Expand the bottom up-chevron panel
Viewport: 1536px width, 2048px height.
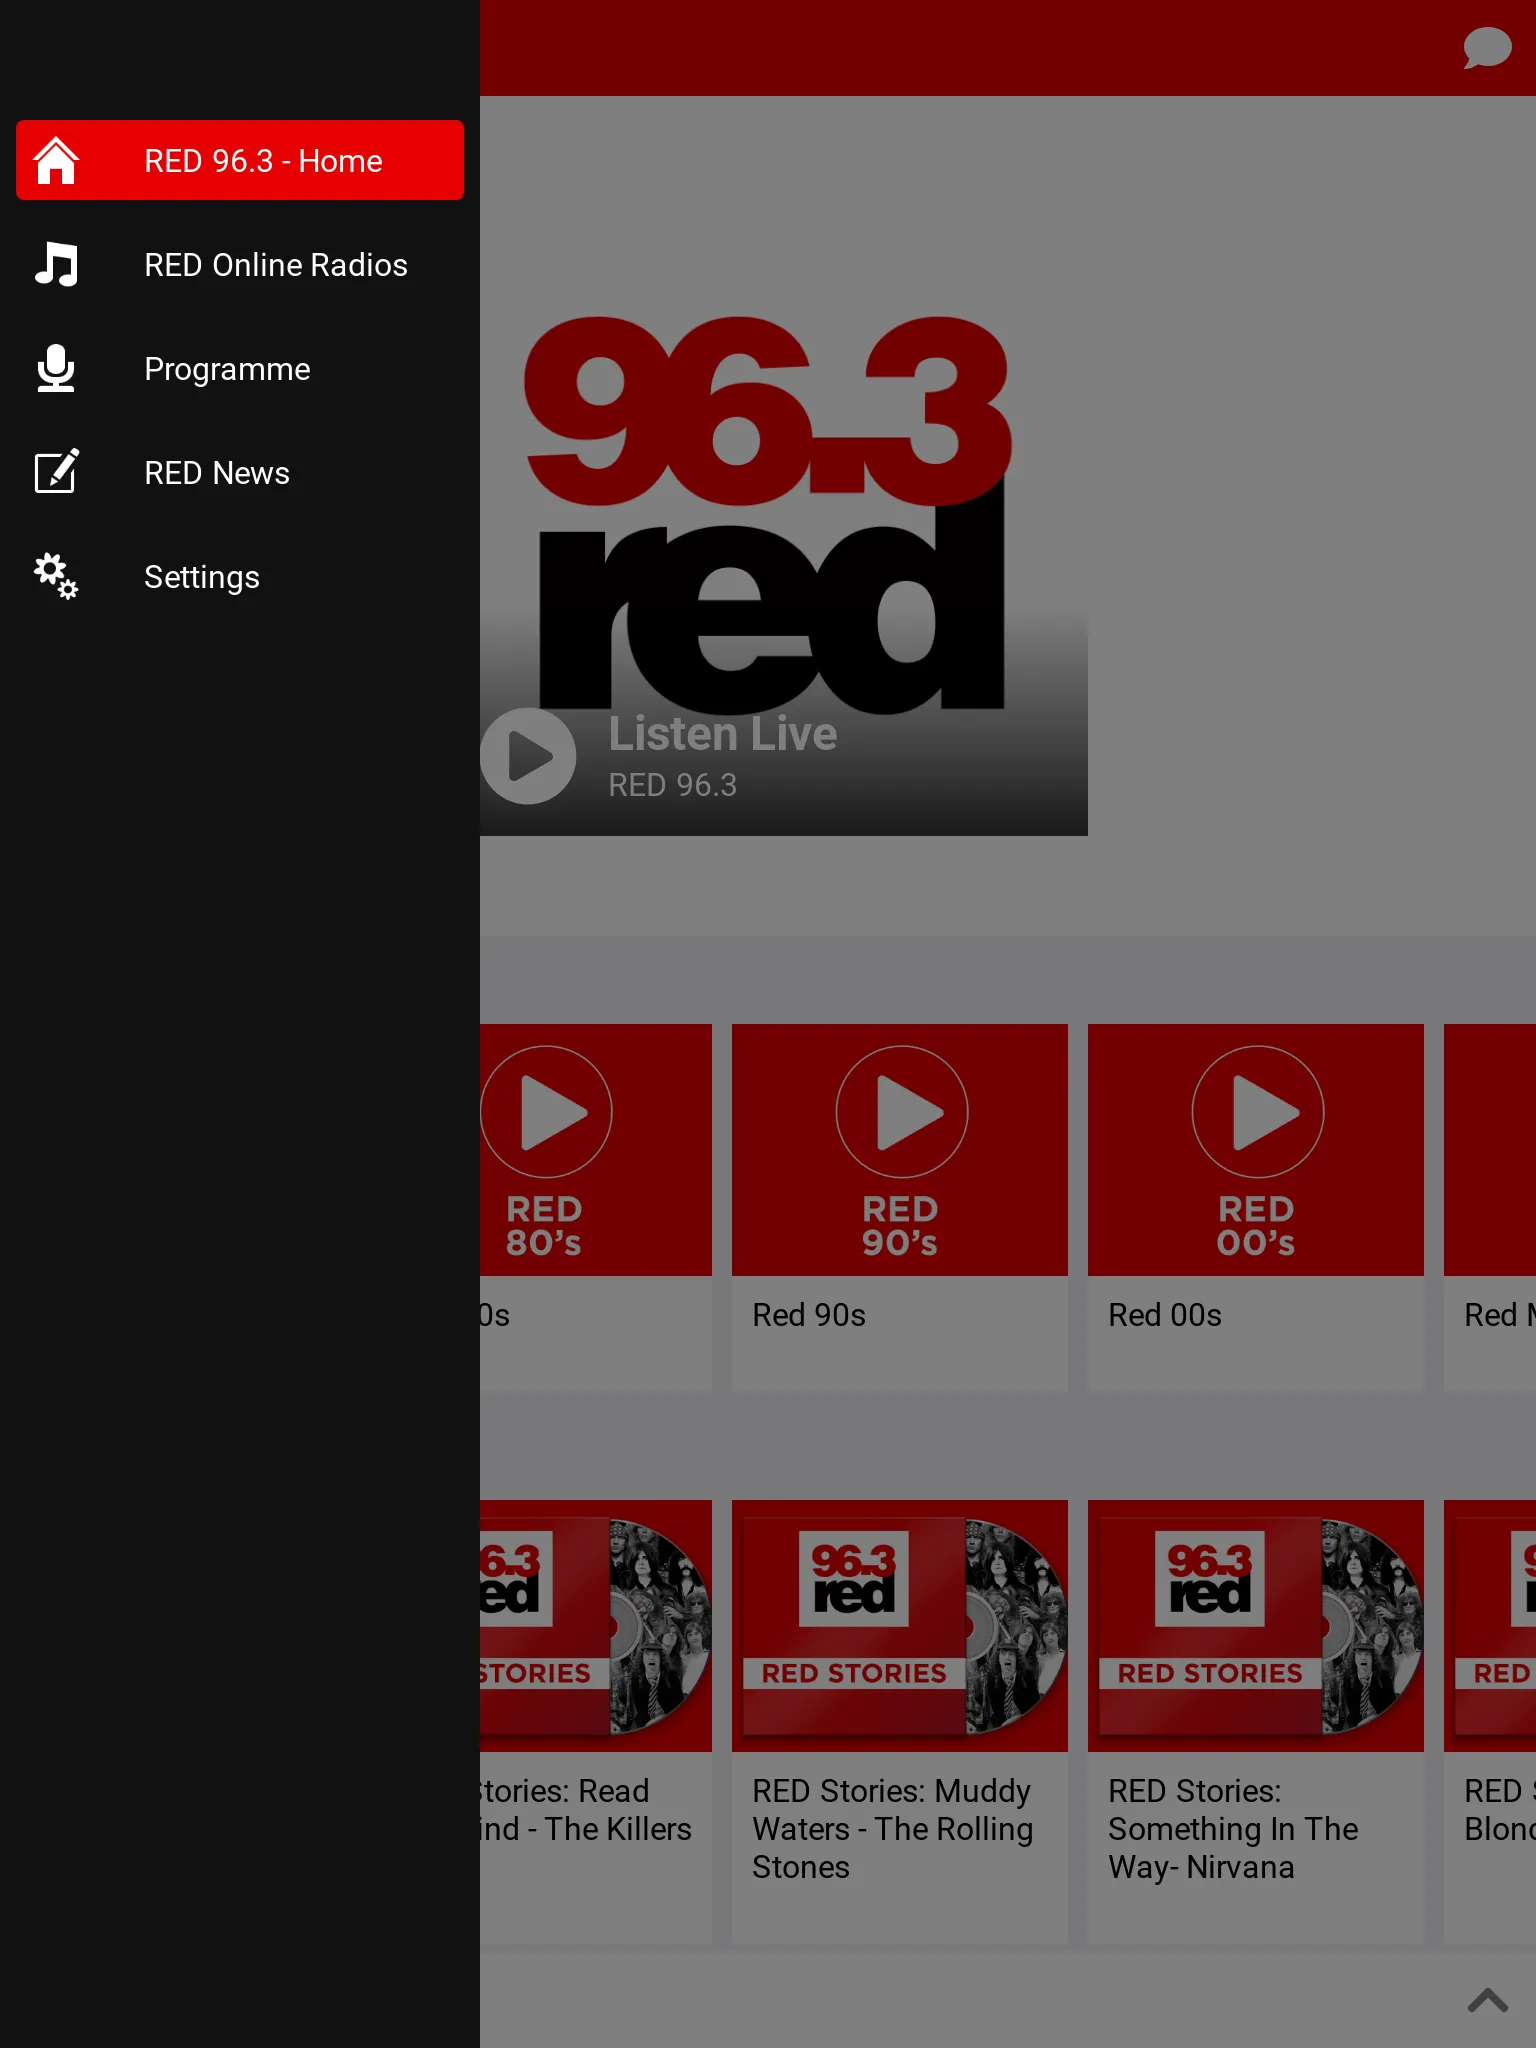pos(1488,2000)
